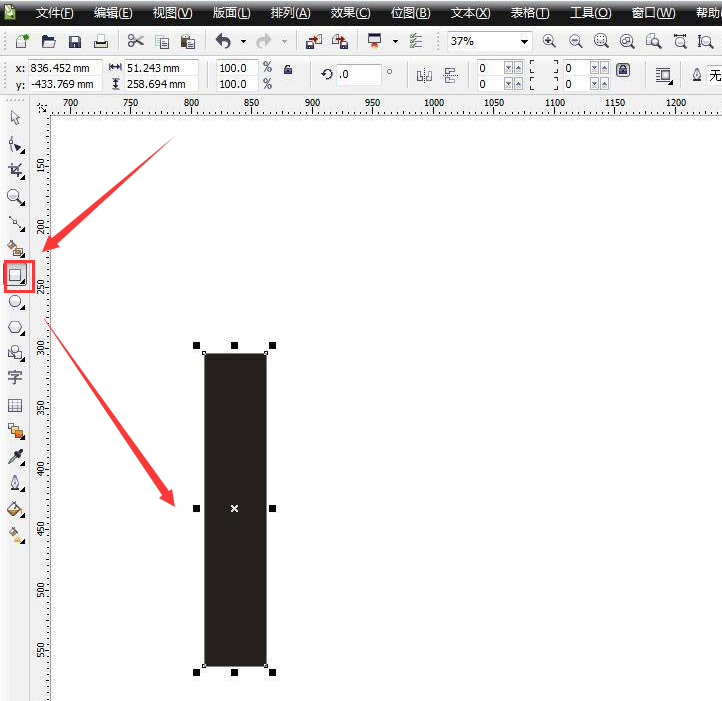Open the 效果(C) menu
This screenshot has width=722, height=701.
[350, 13]
